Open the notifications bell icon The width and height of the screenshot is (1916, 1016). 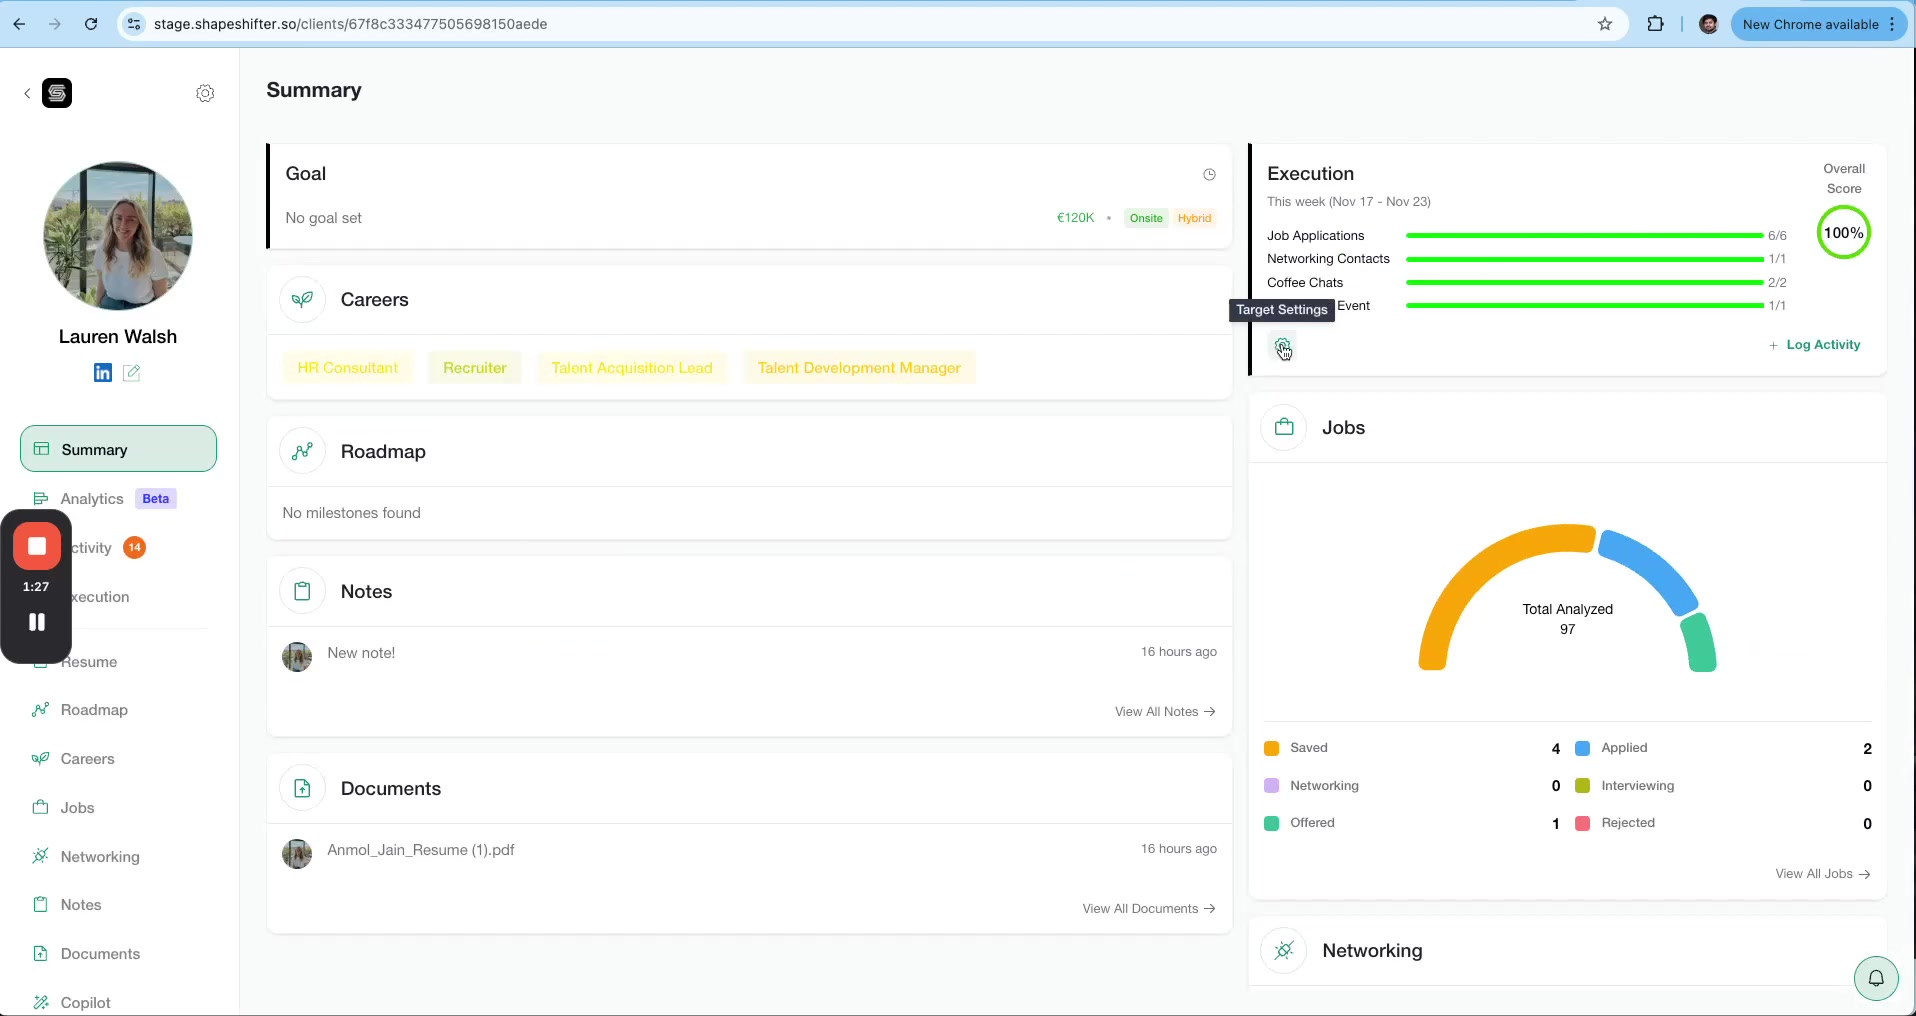click(1875, 978)
